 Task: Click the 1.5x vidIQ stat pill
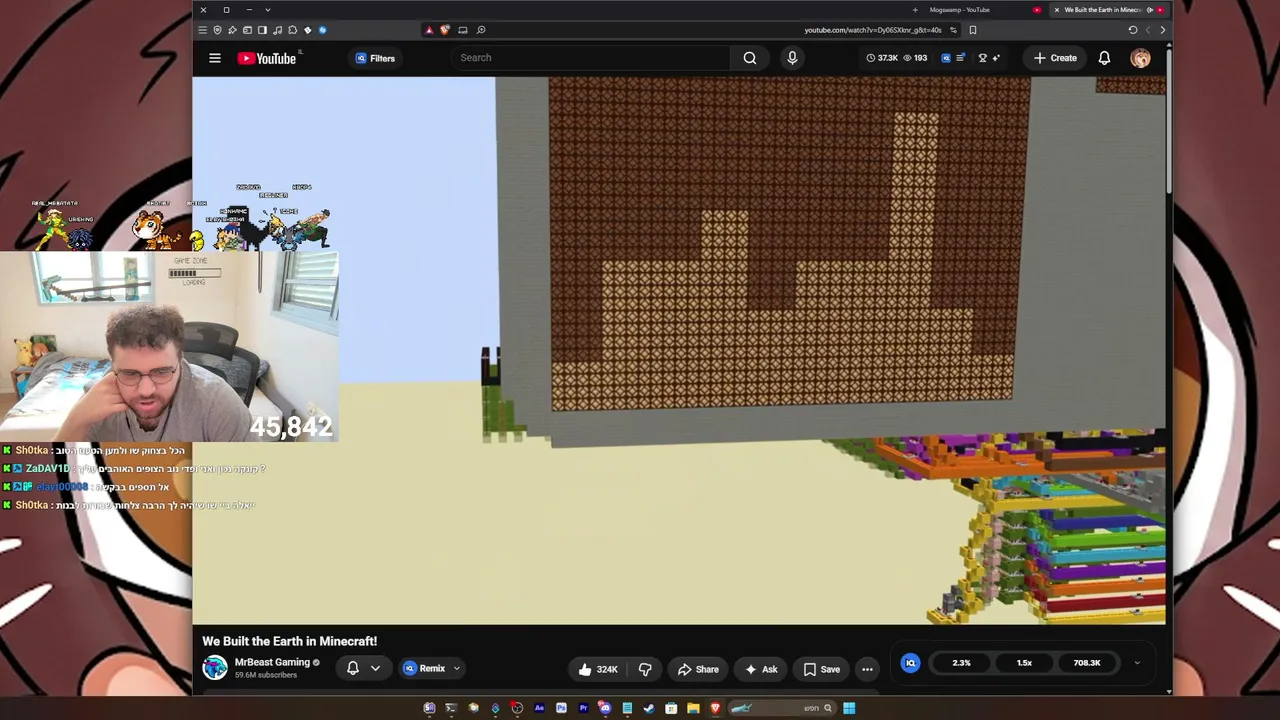click(1024, 663)
